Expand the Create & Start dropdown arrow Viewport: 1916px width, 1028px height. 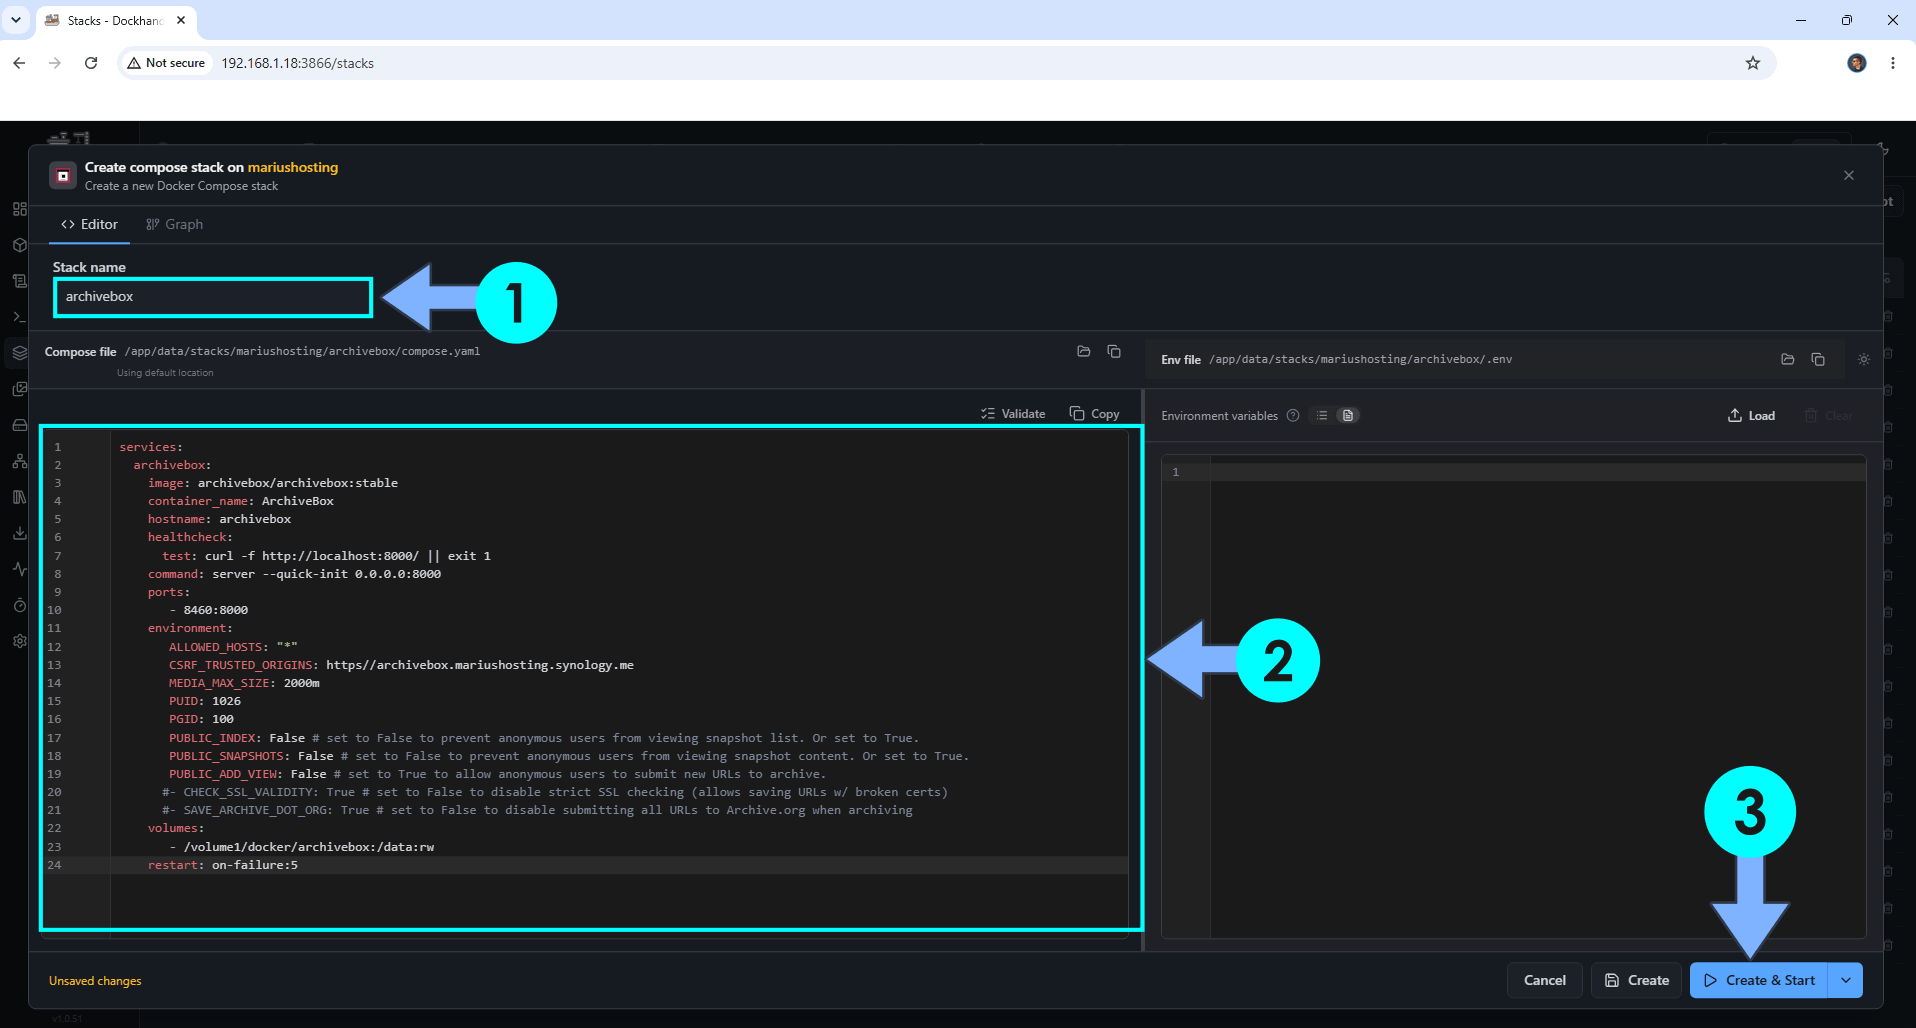[x=1846, y=980]
